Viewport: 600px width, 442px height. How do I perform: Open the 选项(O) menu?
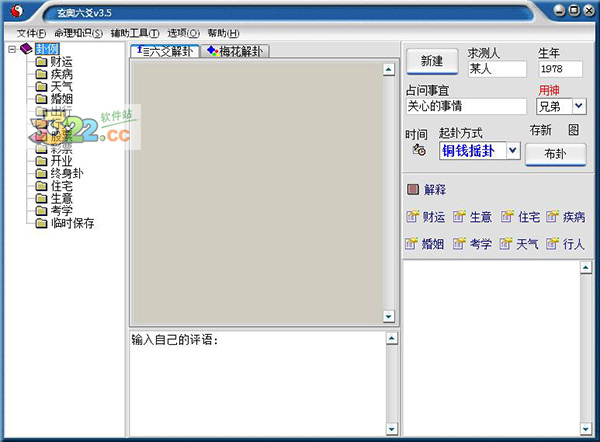pyautogui.click(x=183, y=33)
